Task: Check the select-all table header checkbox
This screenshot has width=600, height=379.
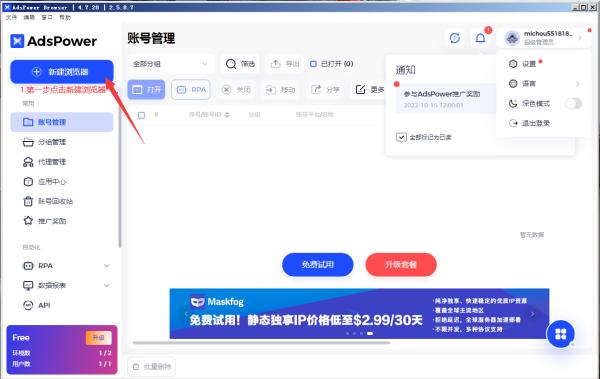Action: [x=141, y=115]
